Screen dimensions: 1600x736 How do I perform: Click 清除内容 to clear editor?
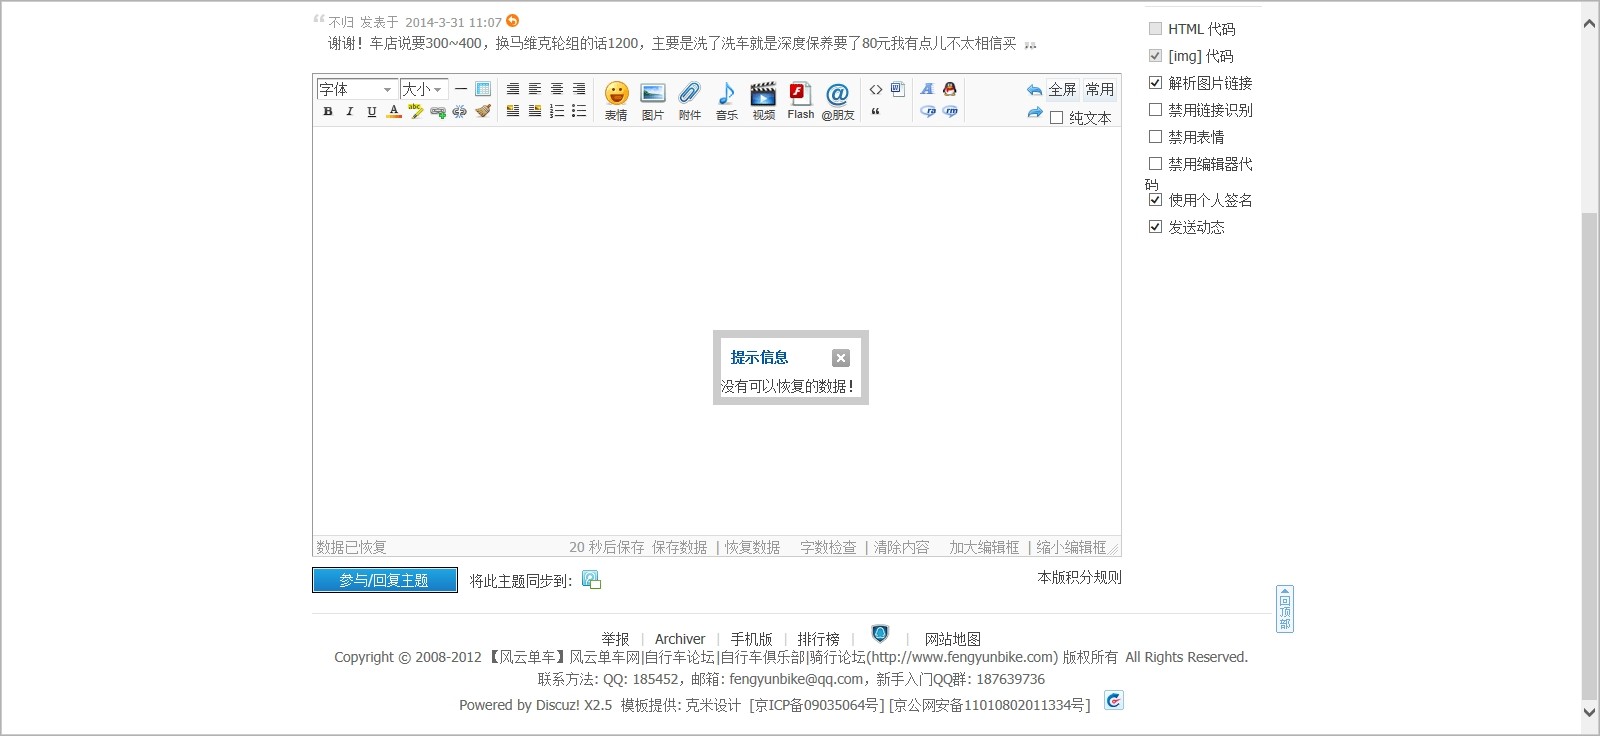[901, 547]
